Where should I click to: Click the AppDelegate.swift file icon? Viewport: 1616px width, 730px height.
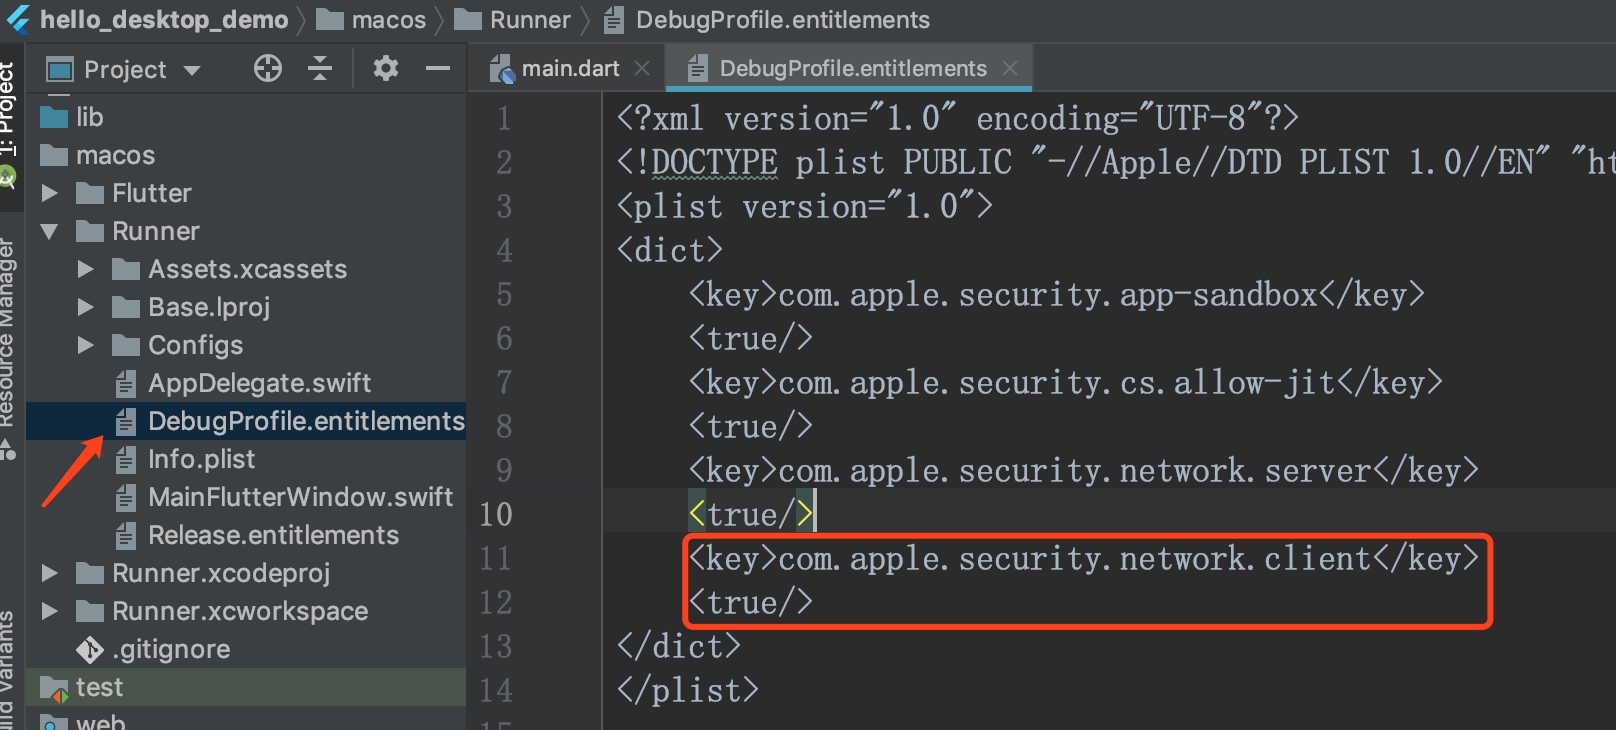pos(125,384)
